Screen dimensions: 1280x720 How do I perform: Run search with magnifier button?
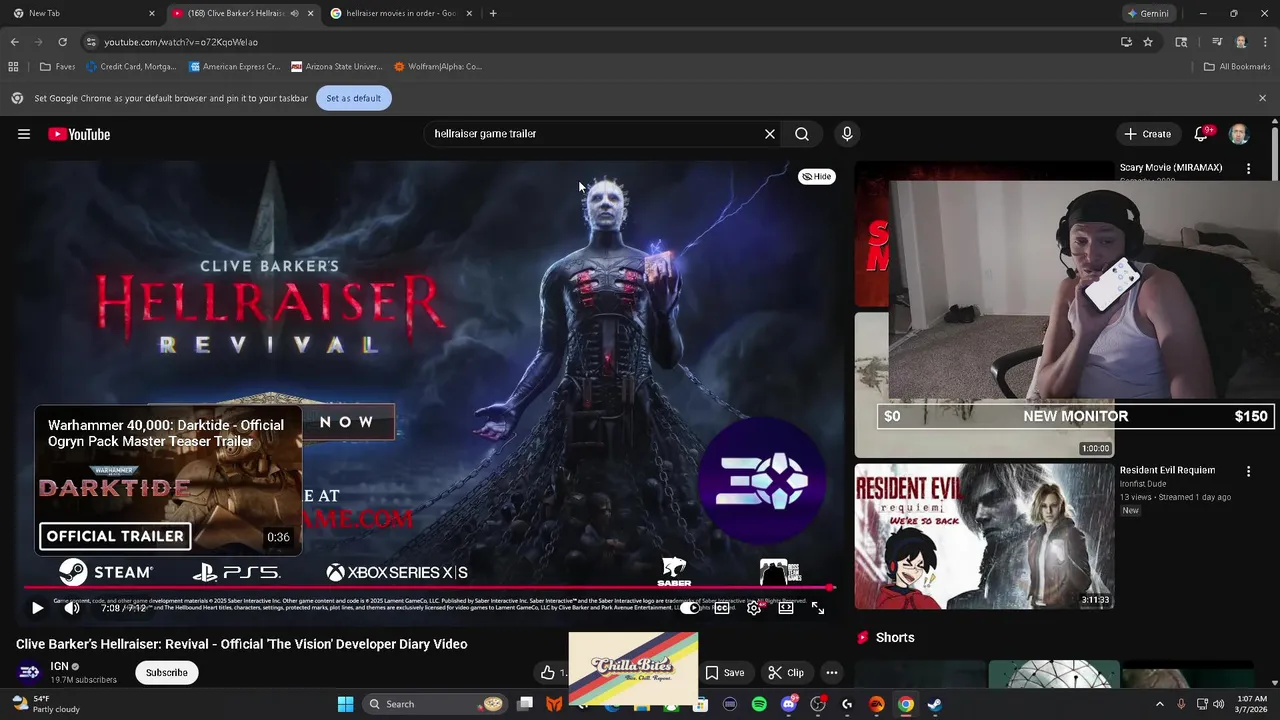[802, 134]
